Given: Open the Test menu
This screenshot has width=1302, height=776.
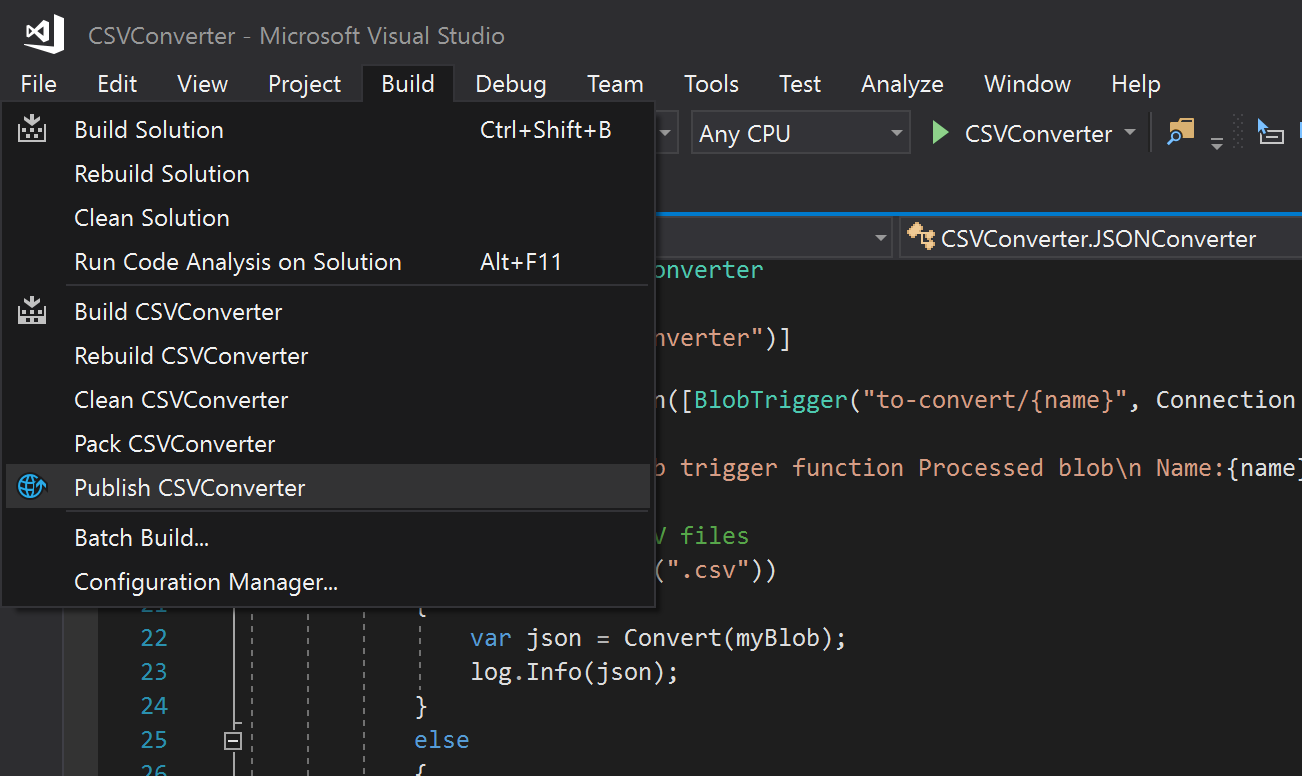Looking at the screenshot, I should click(800, 84).
